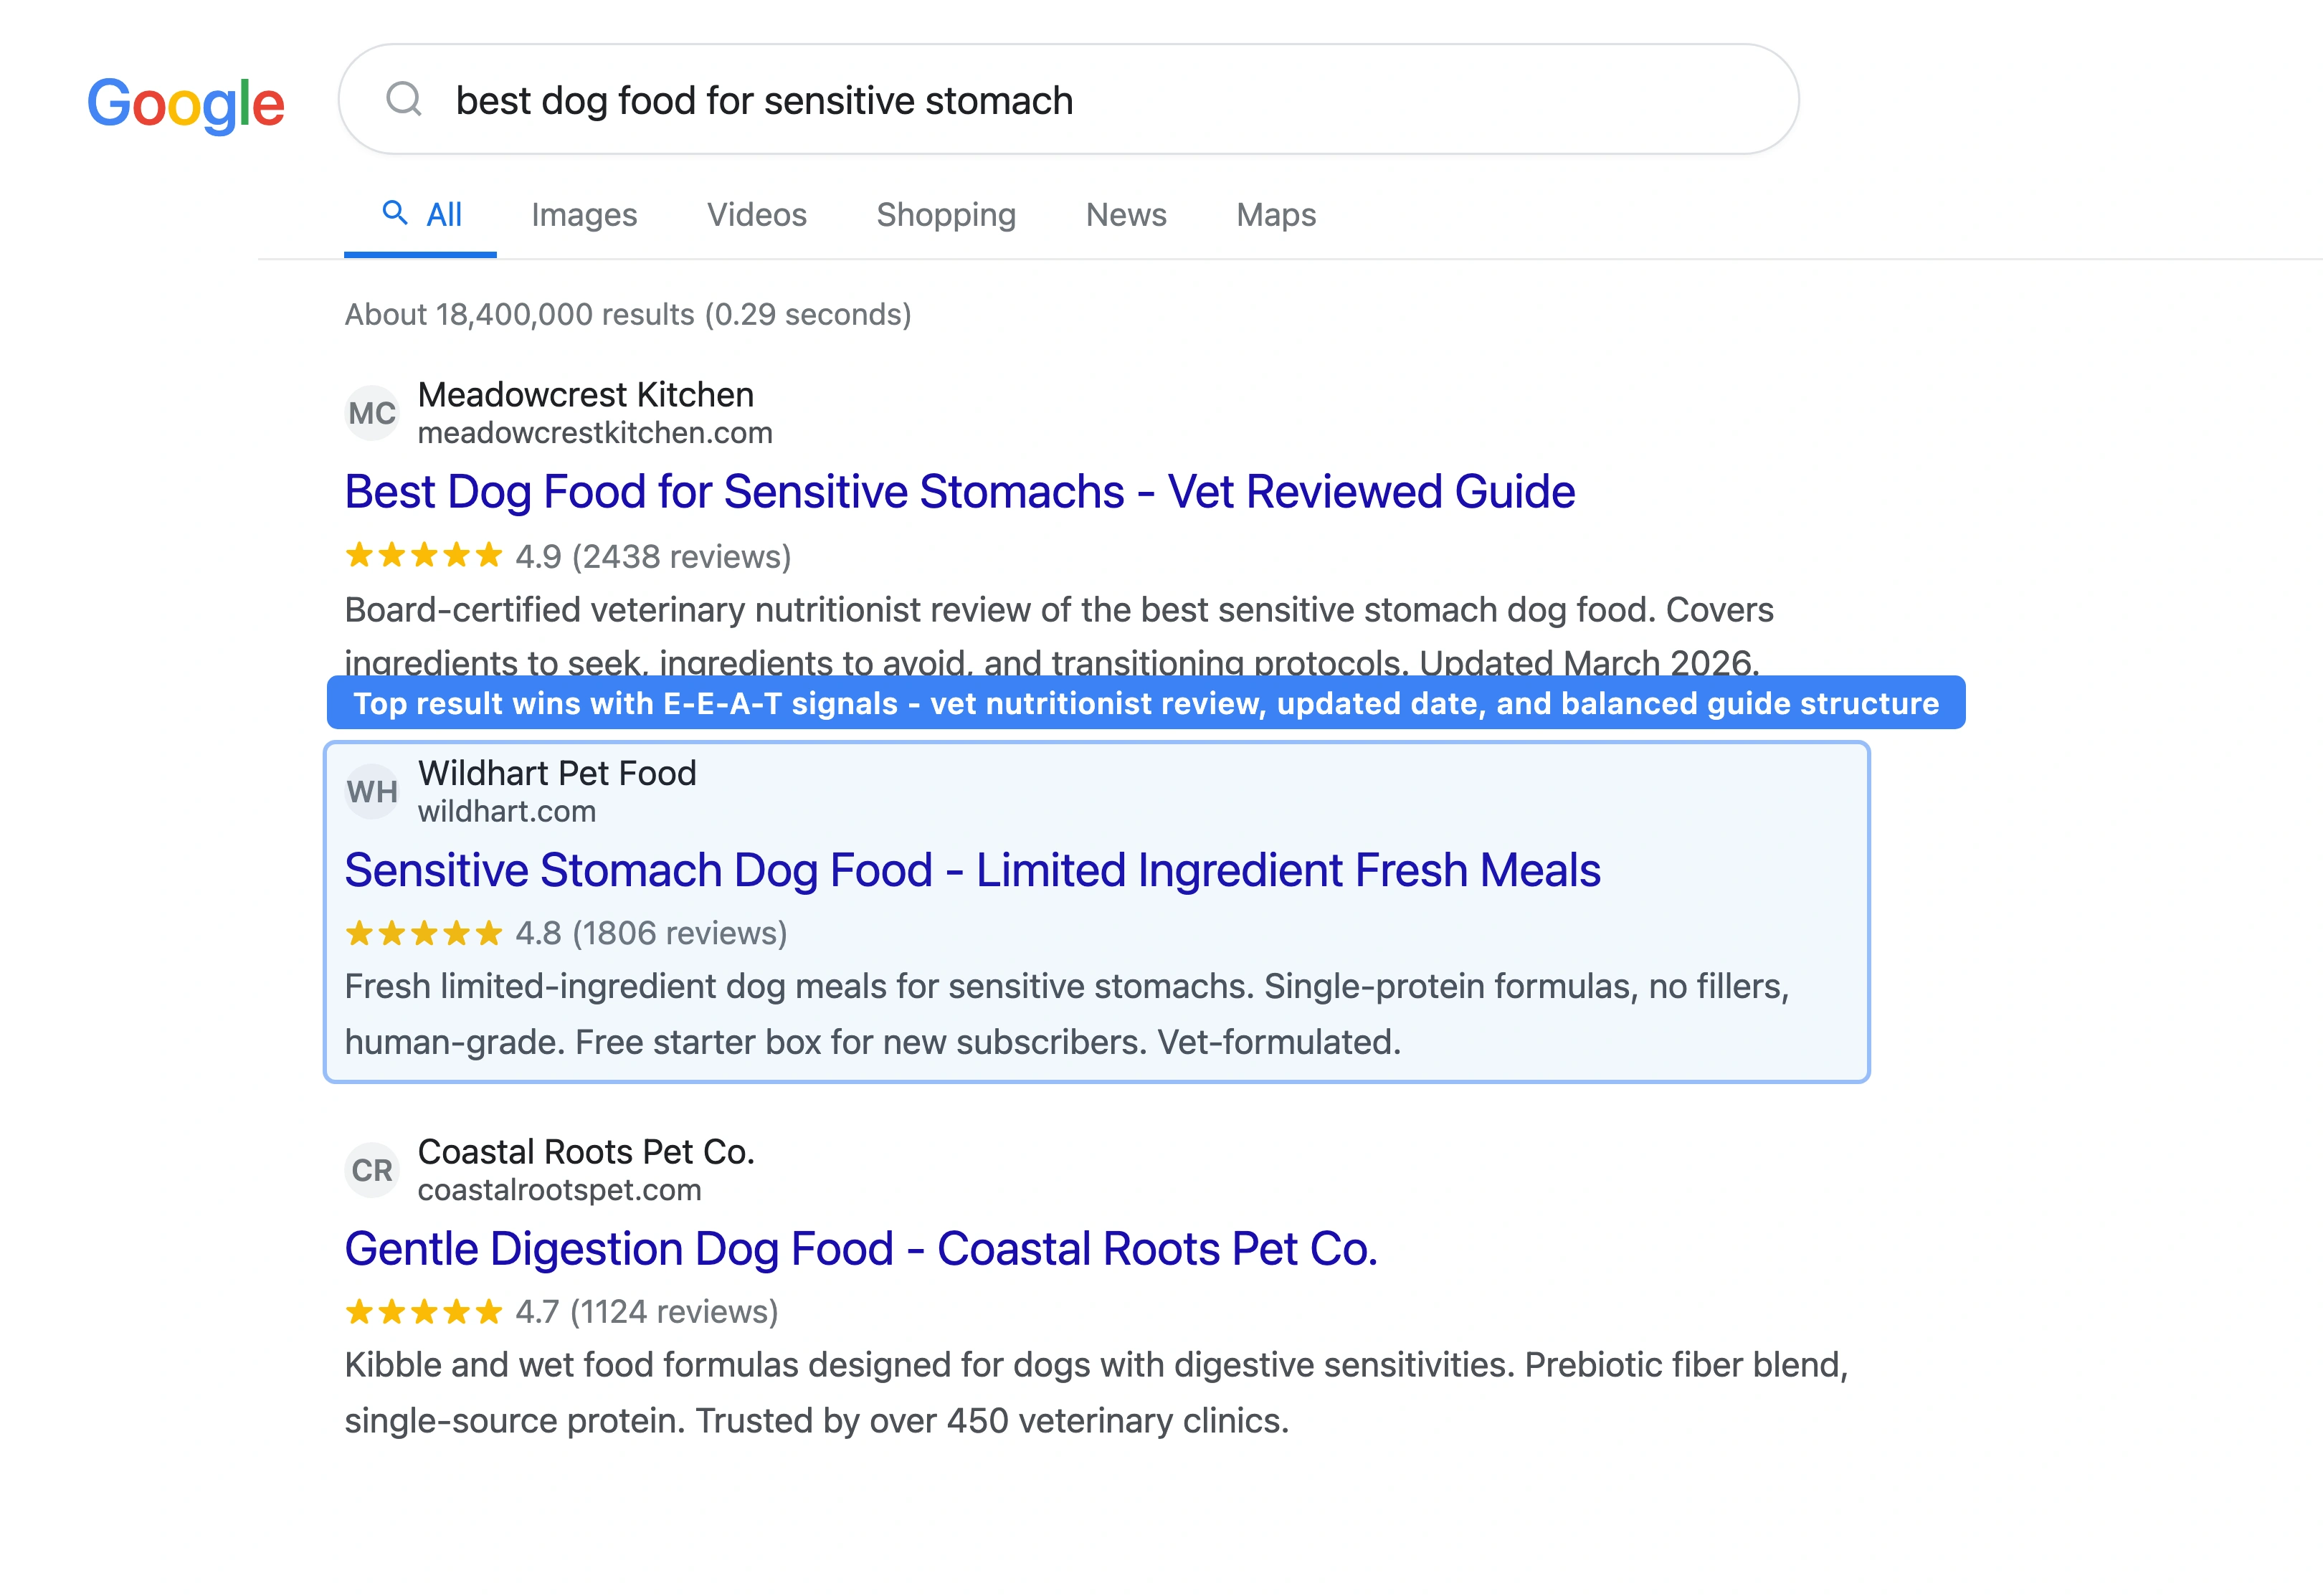
Task: Click the magnifier icon beside the All tab
Action: 396,214
